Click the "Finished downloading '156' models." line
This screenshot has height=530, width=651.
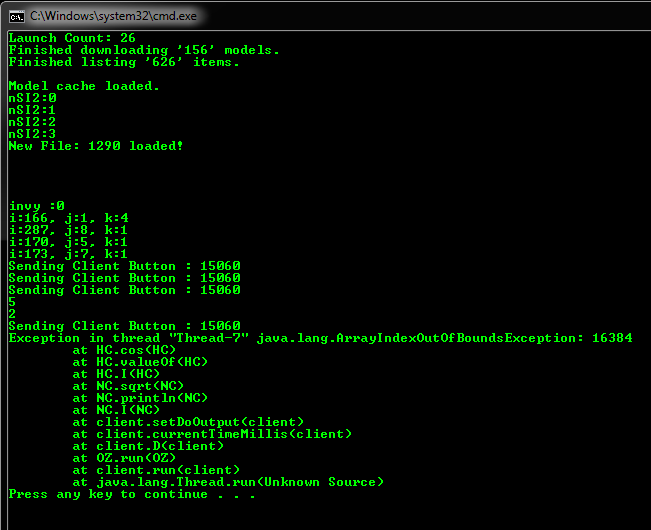point(144,50)
